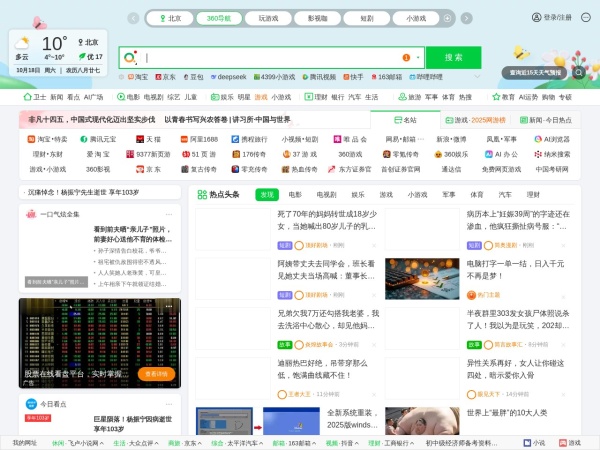Open the add-tab plus icon after 小游戏

[x=447, y=18]
